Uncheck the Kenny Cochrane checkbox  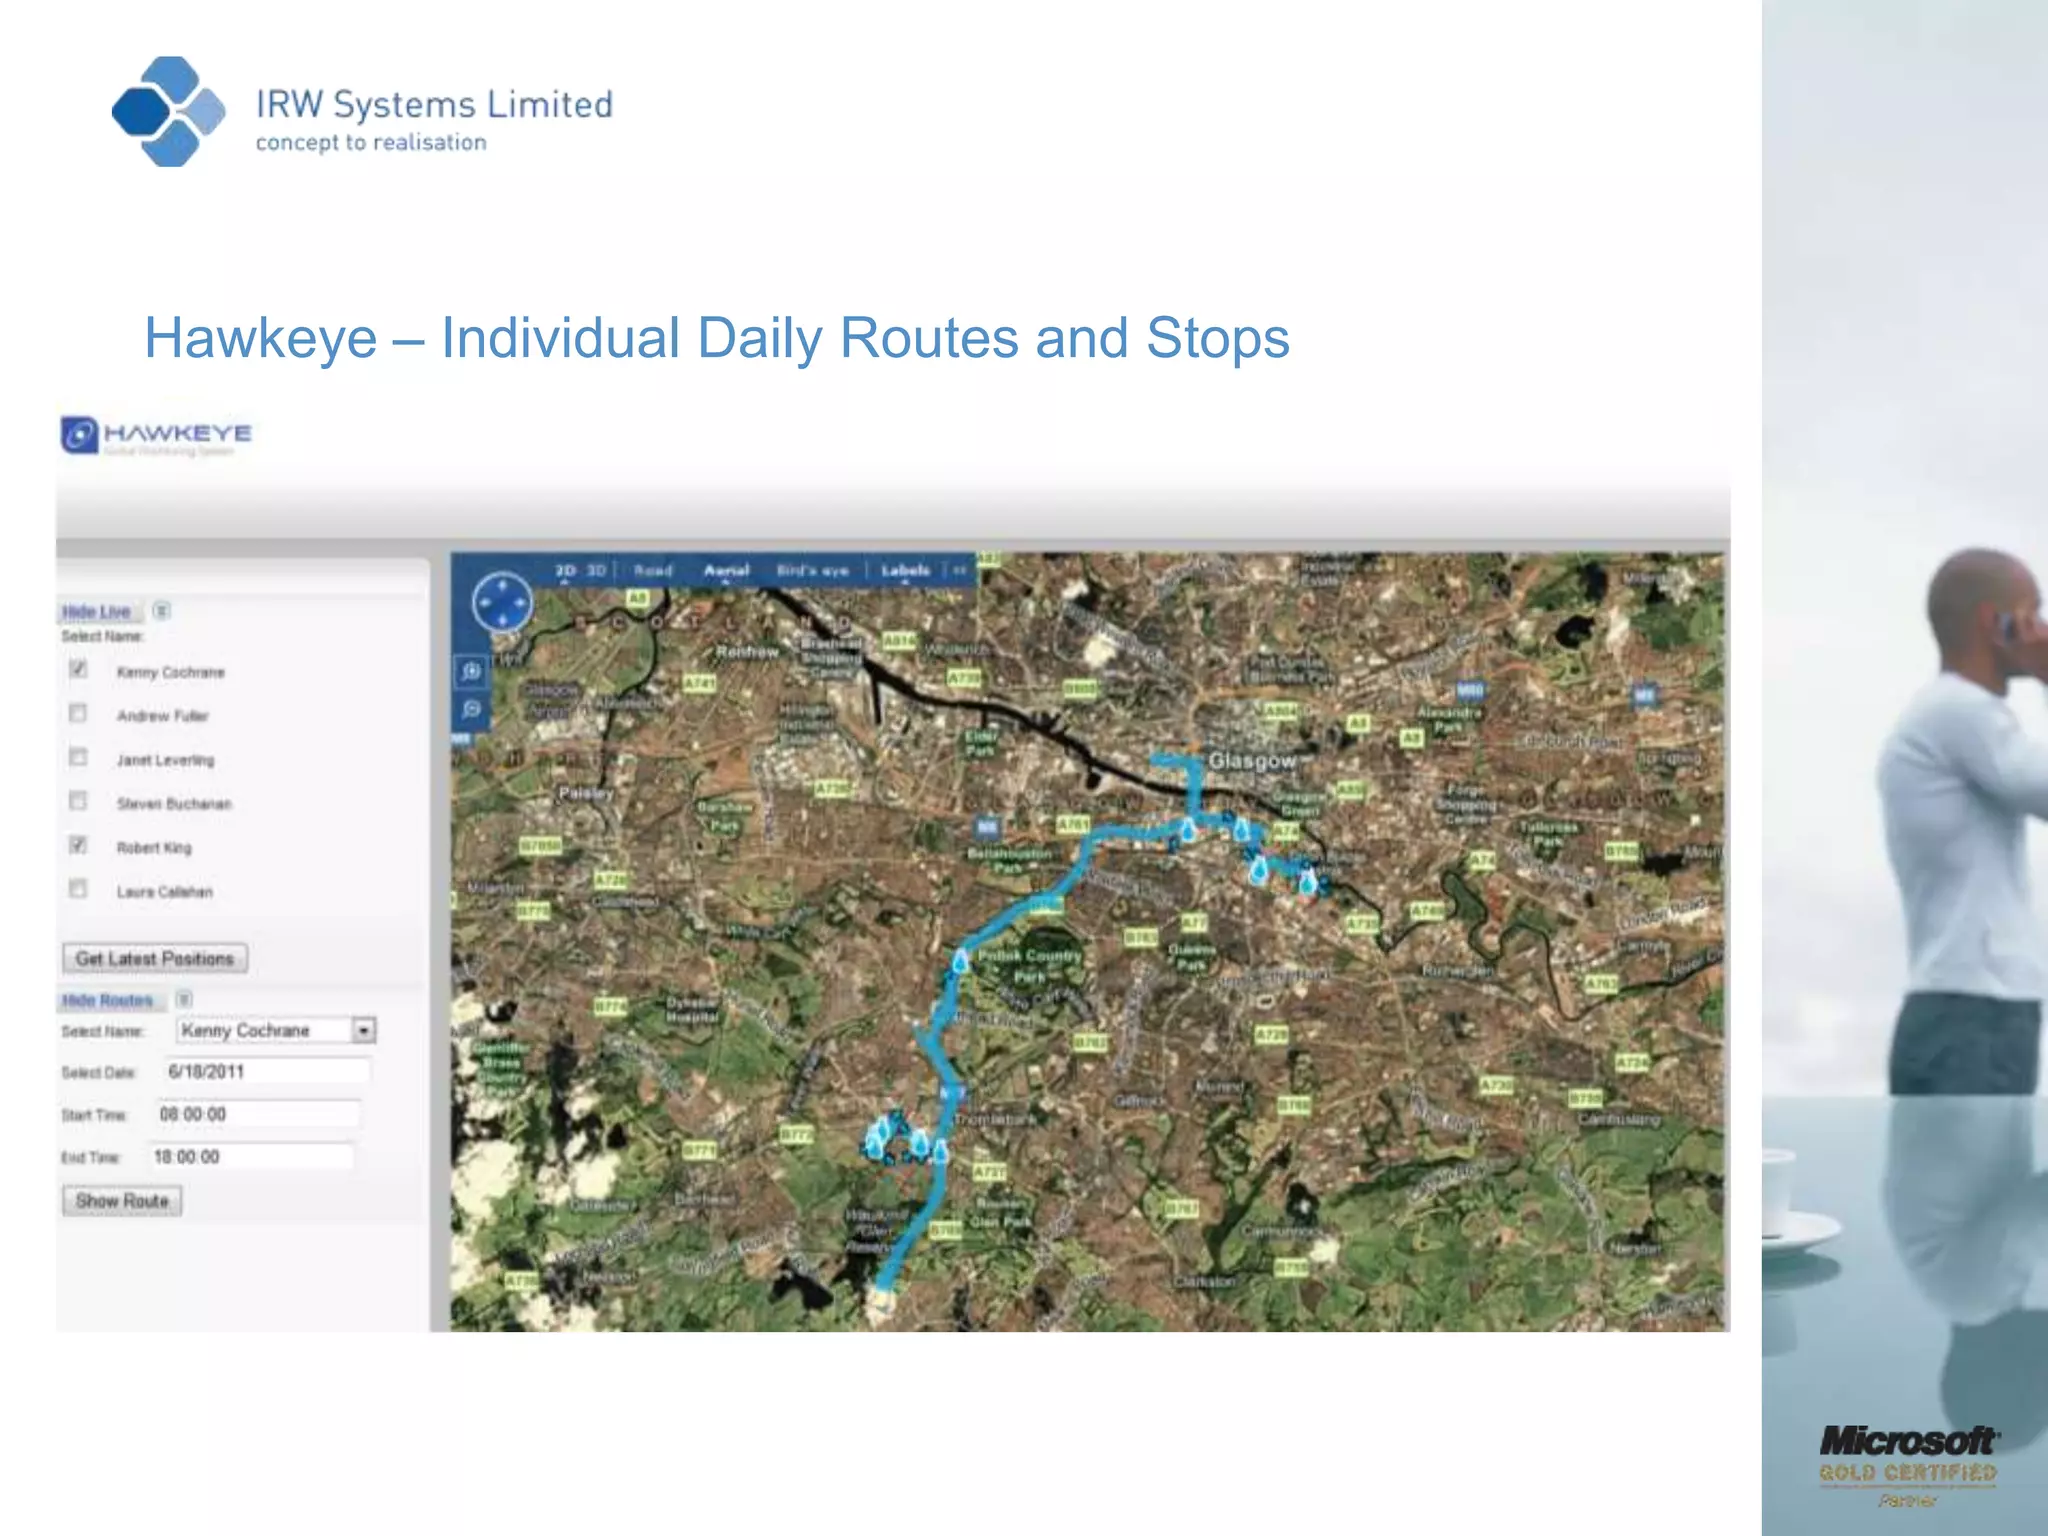pyautogui.click(x=78, y=669)
